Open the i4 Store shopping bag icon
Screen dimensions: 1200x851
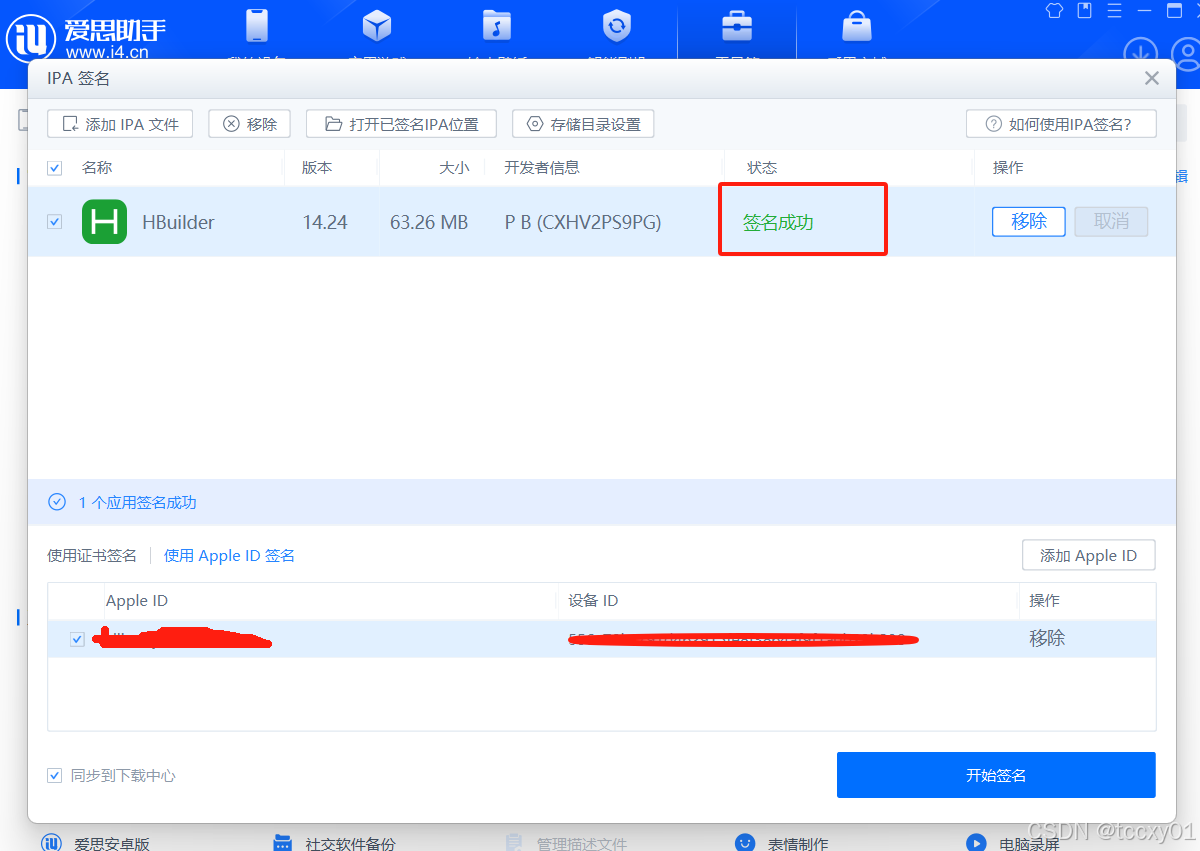coord(857,26)
